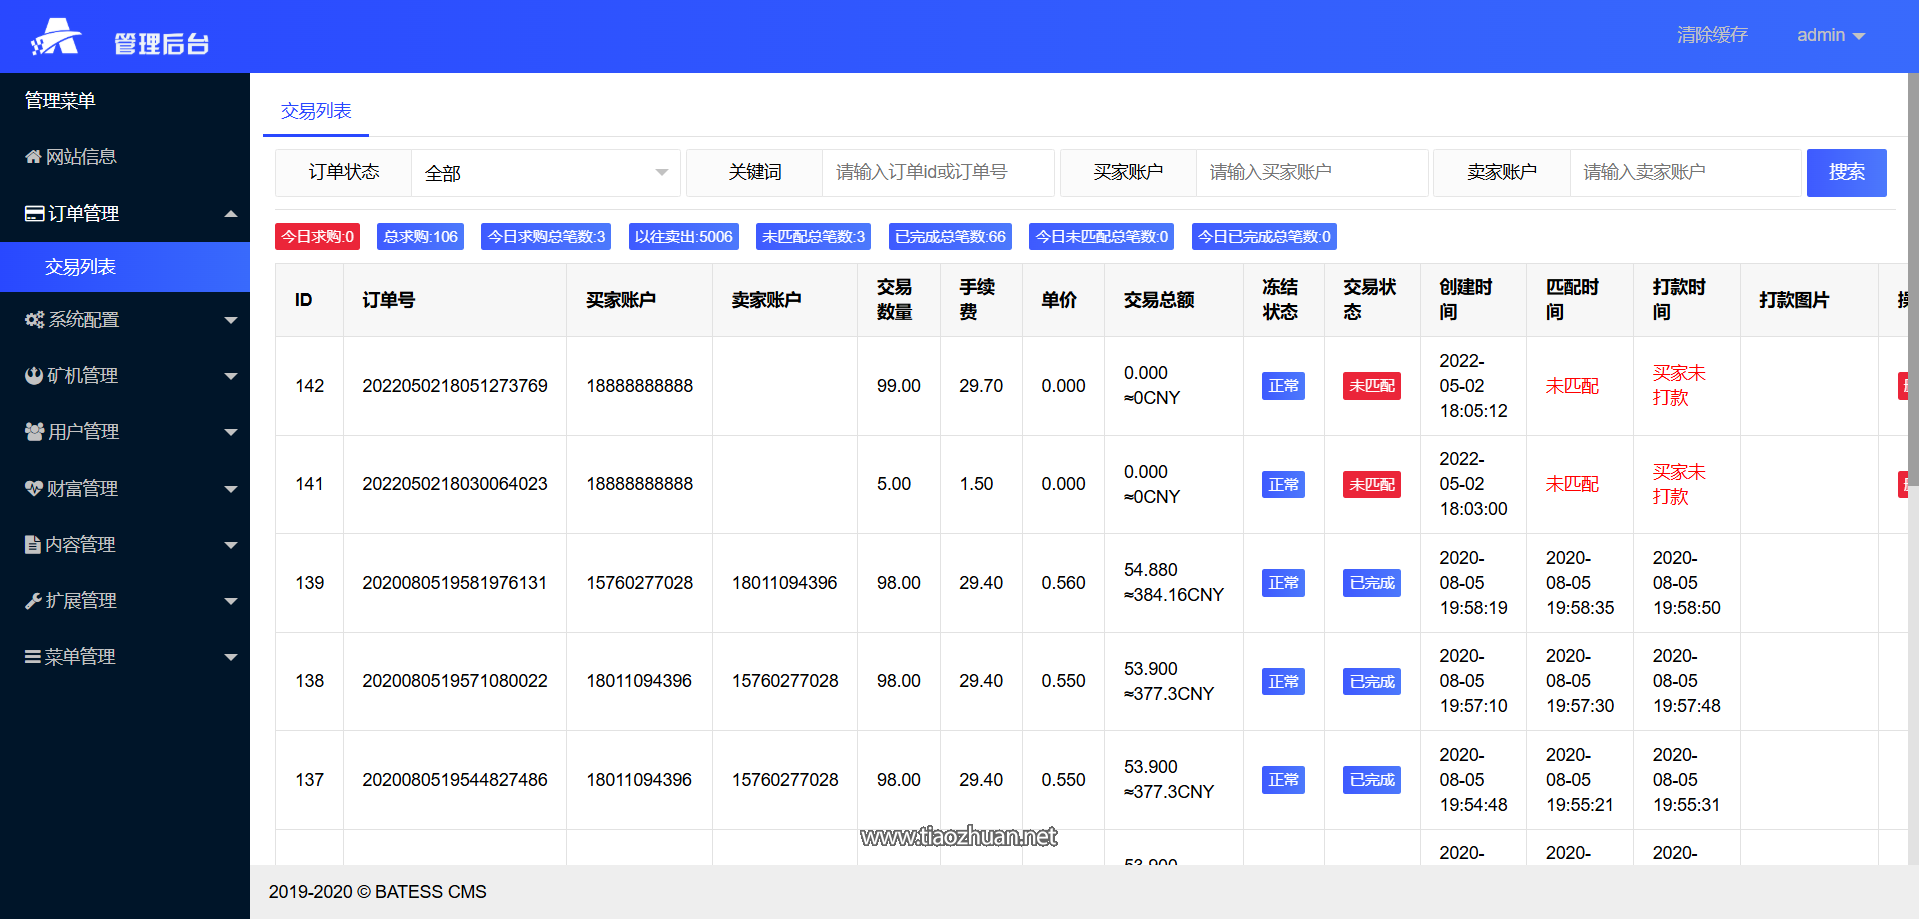The width and height of the screenshot is (1919, 919).
Task: Expand the 用户管理 menu arrow
Action: click(231, 432)
